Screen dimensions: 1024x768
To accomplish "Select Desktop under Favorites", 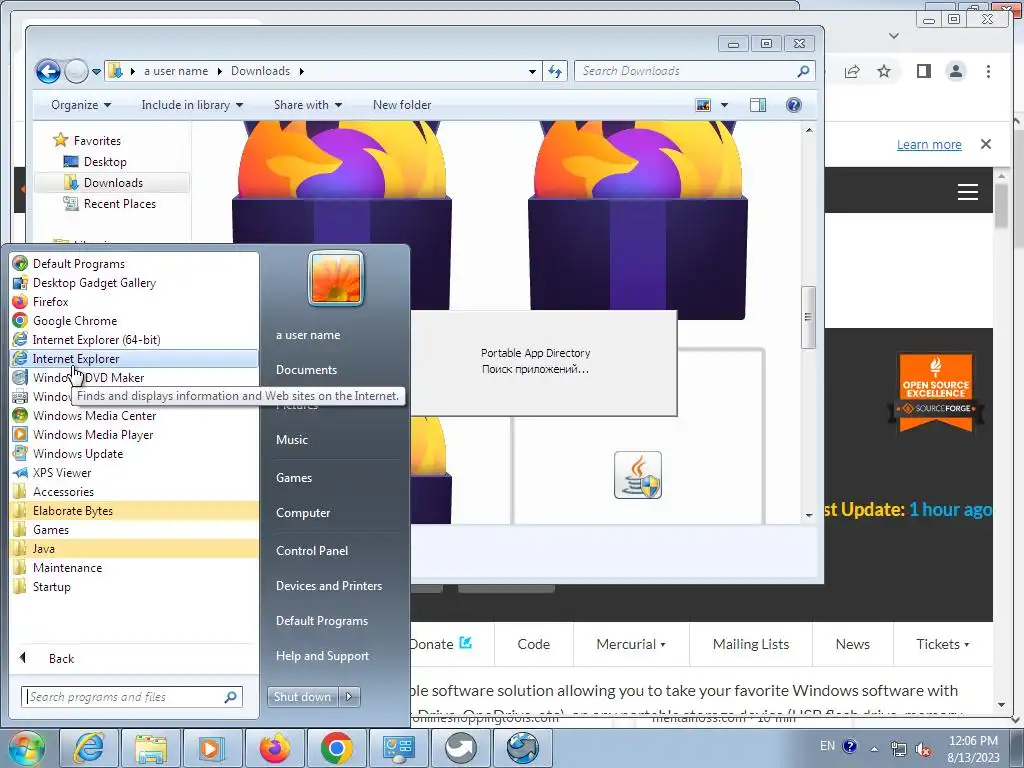I will click(105, 162).
